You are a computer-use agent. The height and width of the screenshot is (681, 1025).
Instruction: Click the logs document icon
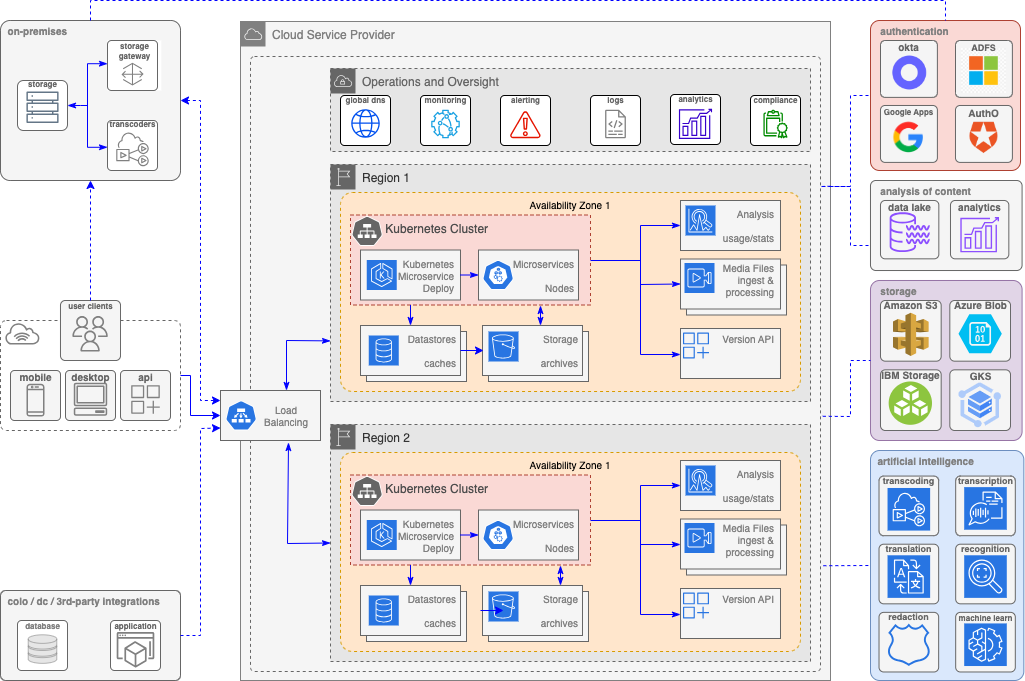614,124
